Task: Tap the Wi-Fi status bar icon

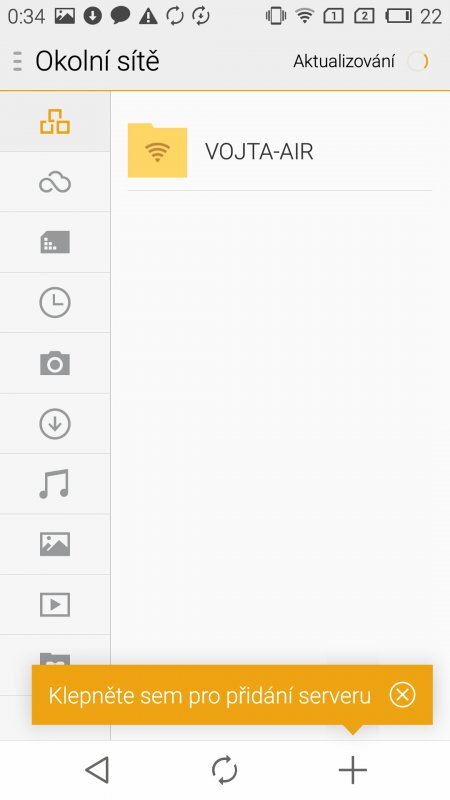Action: (305, 16)
